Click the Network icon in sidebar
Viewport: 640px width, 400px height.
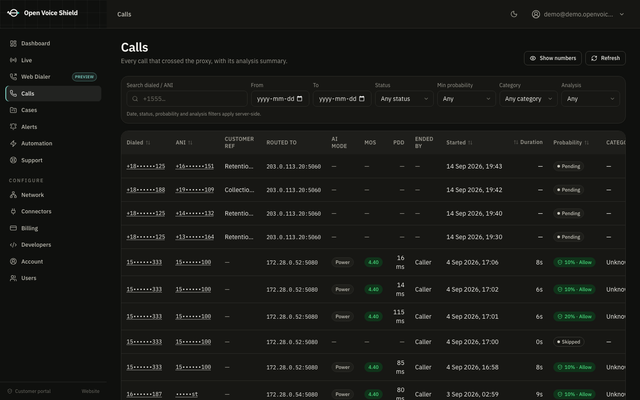pos(13,195)
